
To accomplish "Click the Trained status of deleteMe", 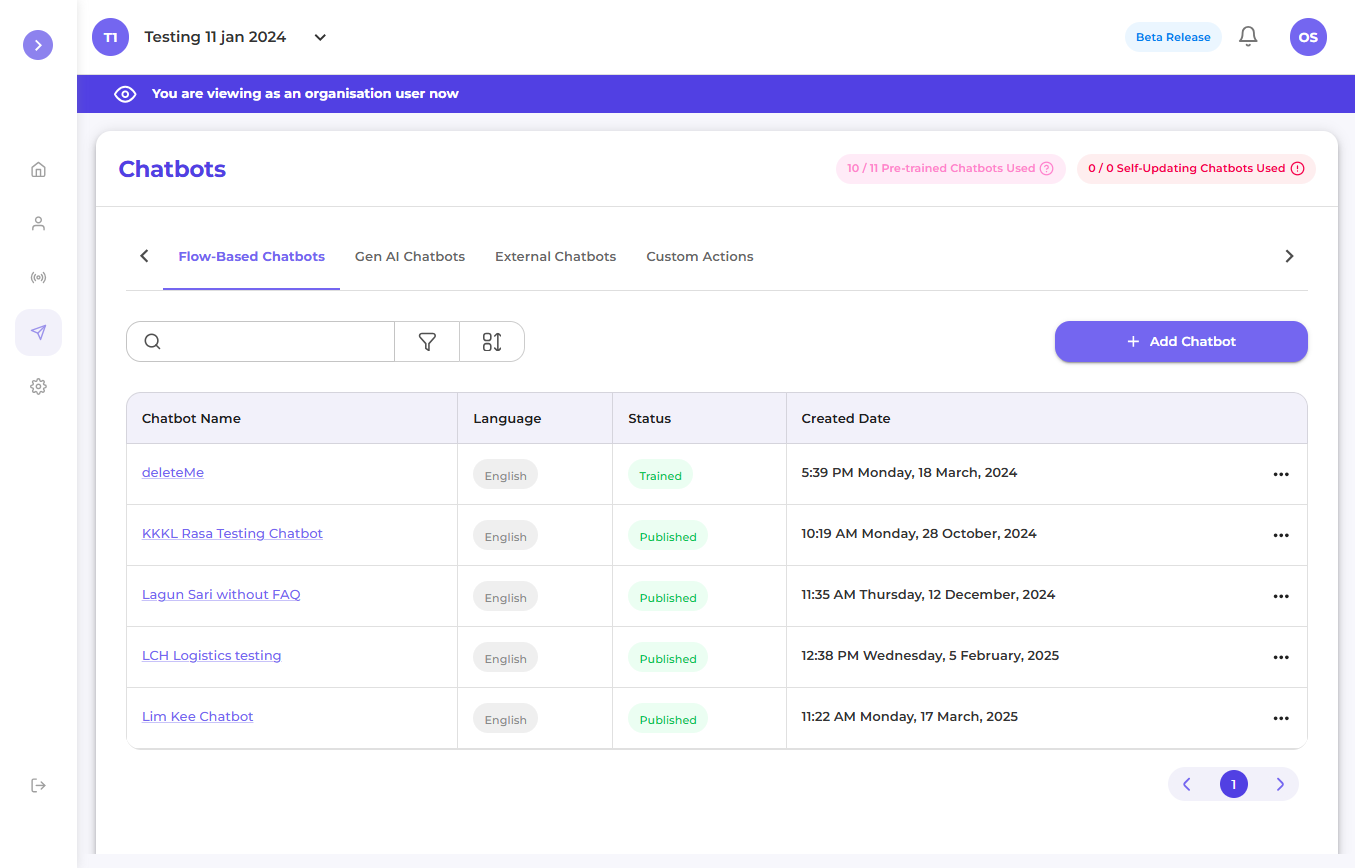I will coord(660,475).
